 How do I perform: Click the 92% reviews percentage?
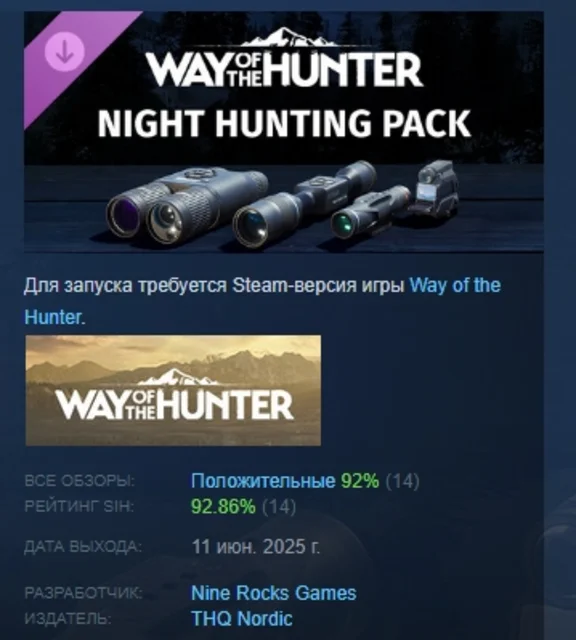coord(360,481)
